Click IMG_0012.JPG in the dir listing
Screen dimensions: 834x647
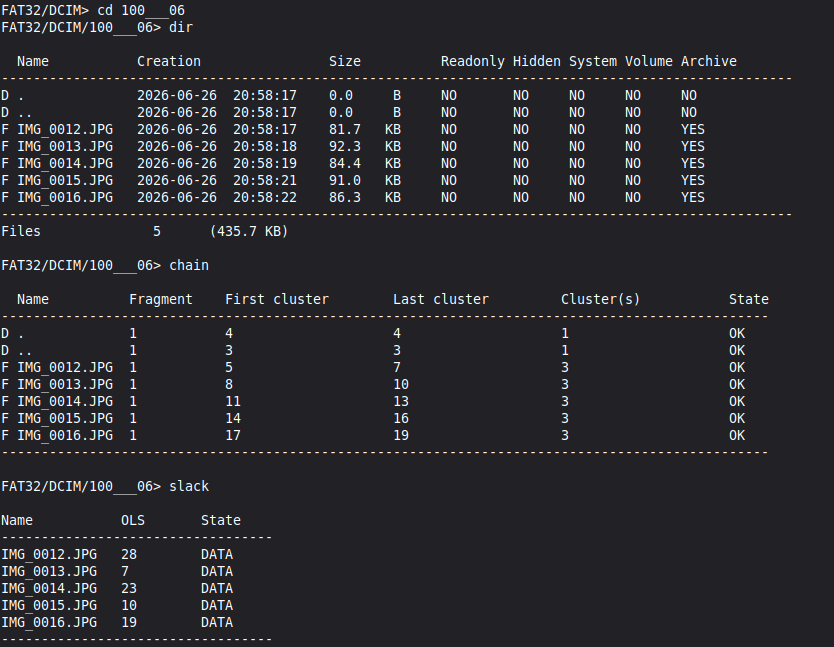[x=65, y=129]
